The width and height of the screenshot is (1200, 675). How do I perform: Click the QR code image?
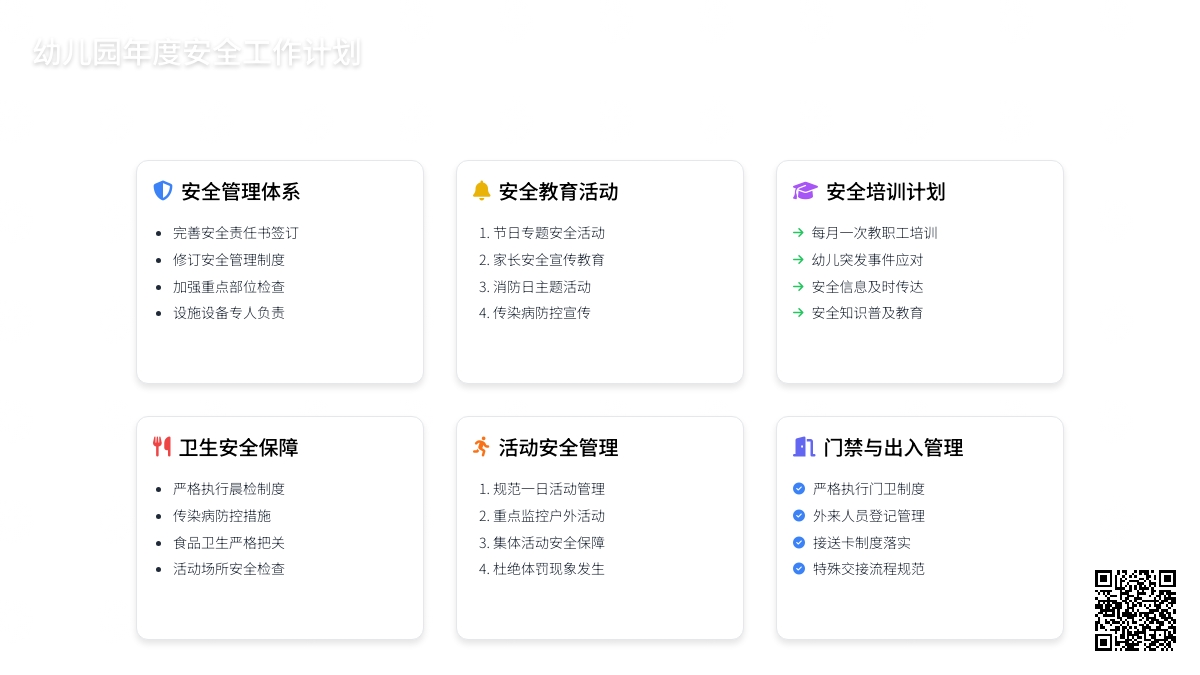pos(1135,610)
